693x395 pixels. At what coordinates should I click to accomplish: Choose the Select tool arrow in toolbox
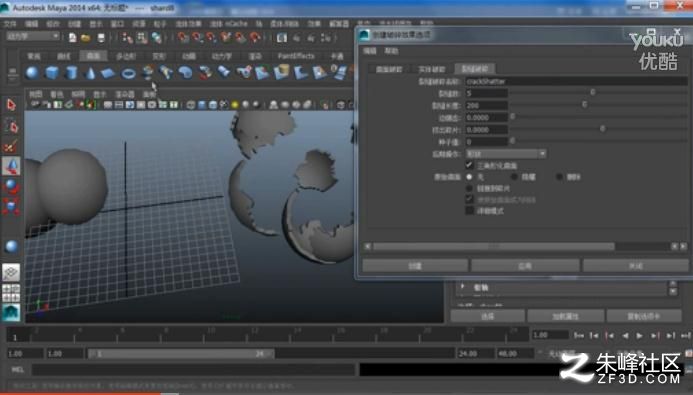click(11, 105)
